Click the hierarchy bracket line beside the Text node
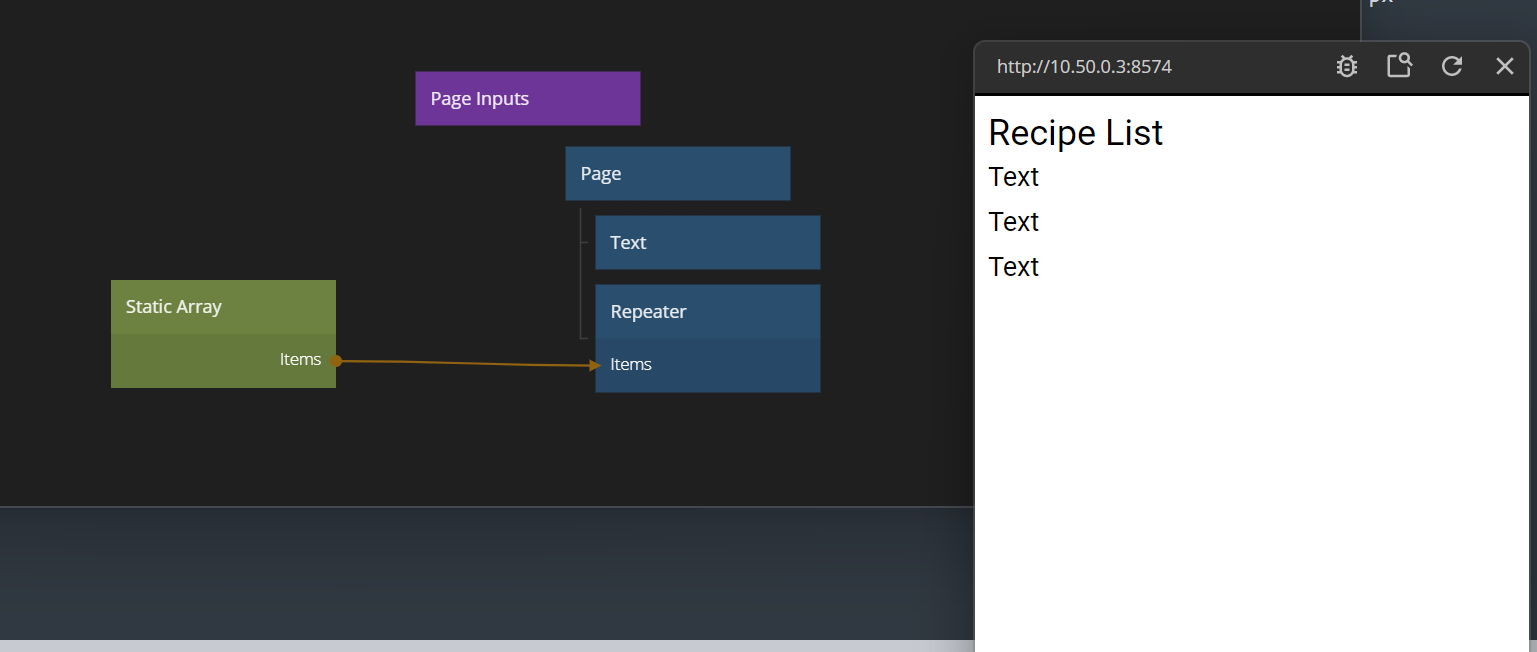 581,272
